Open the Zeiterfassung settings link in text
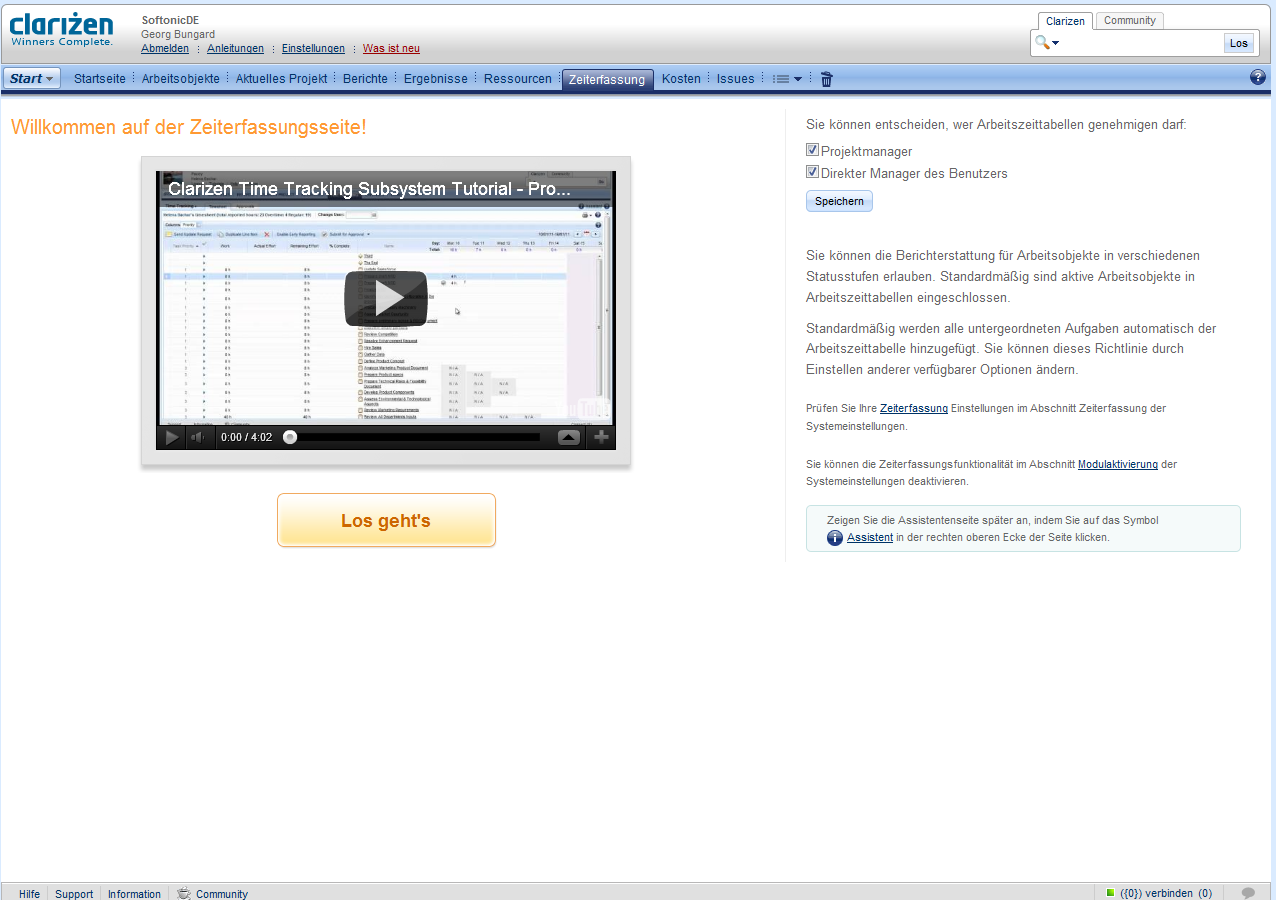The height and width of the screenshot is (900, 1276). pyautogui.click(x=914, y=408)
